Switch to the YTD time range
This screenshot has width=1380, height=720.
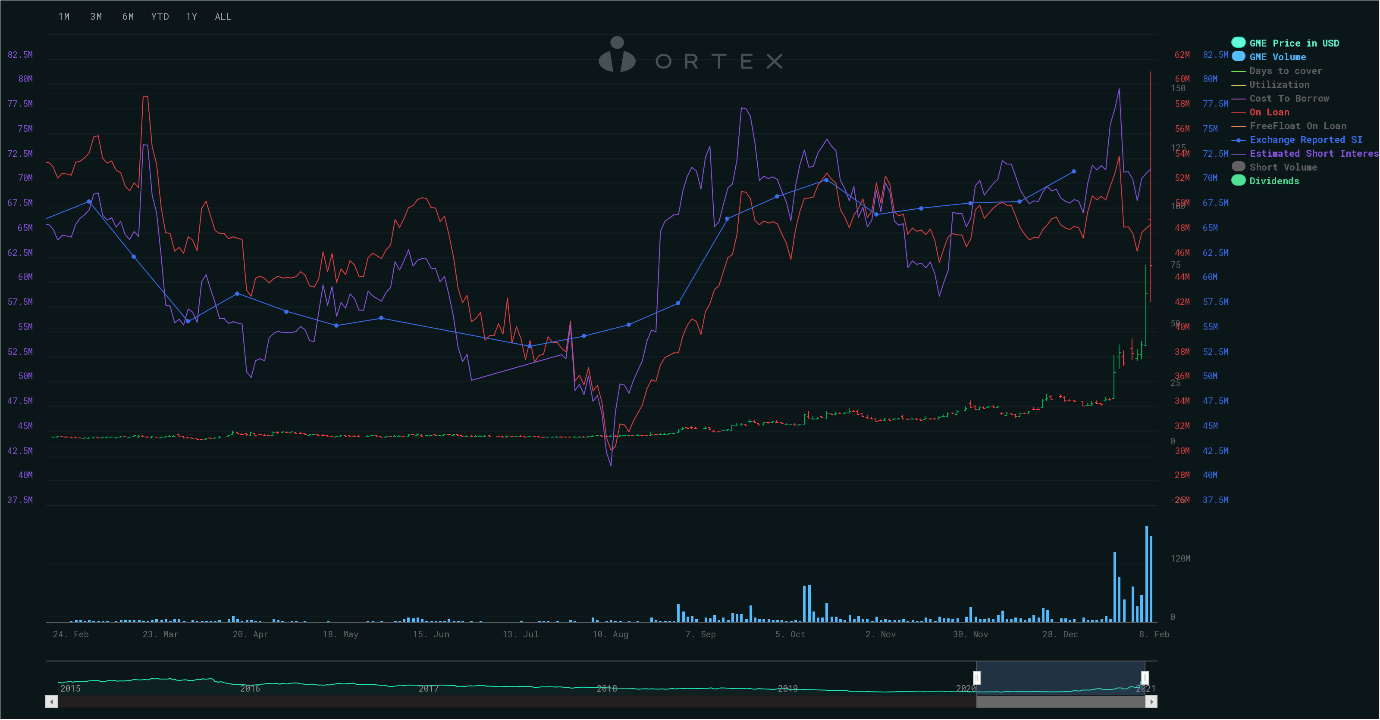coord(160,17)
